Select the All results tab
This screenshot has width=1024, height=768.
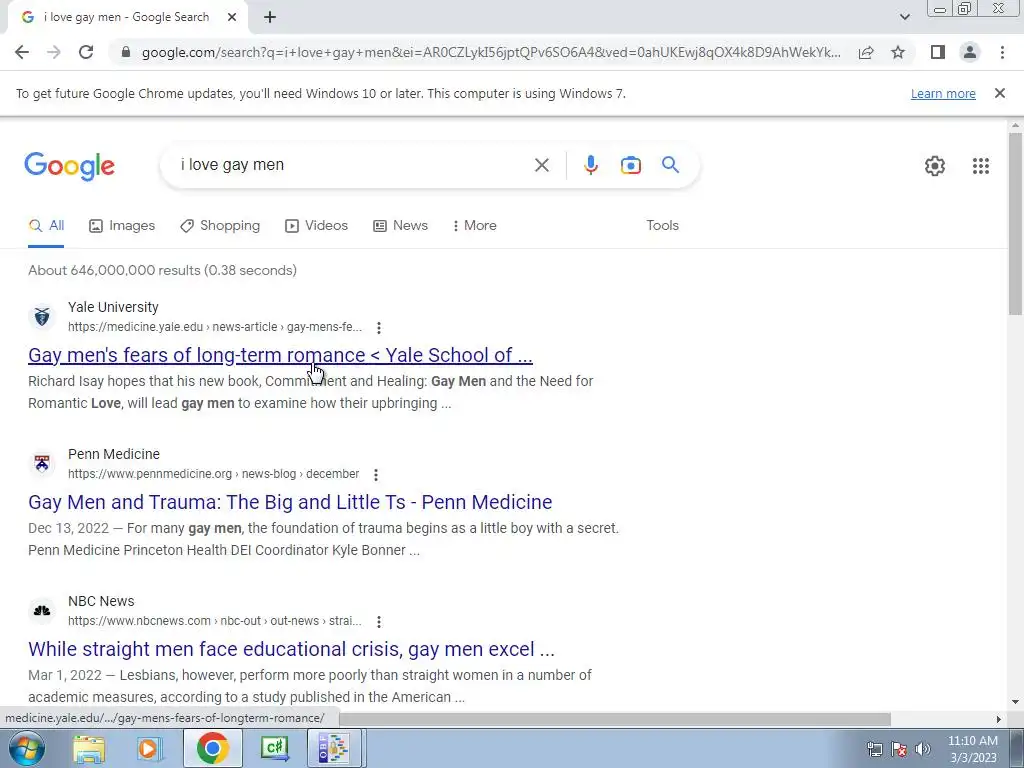(x=46, y=225)
